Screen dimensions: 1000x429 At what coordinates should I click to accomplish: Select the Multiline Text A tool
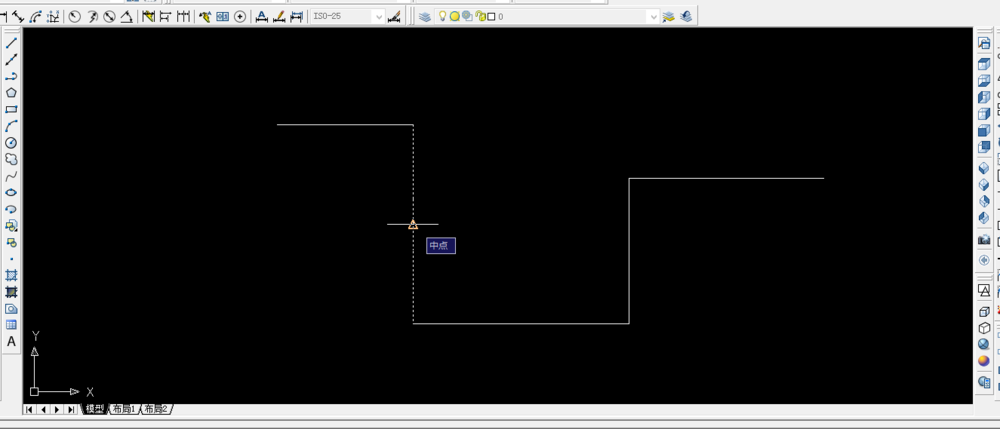pos(11,342)
